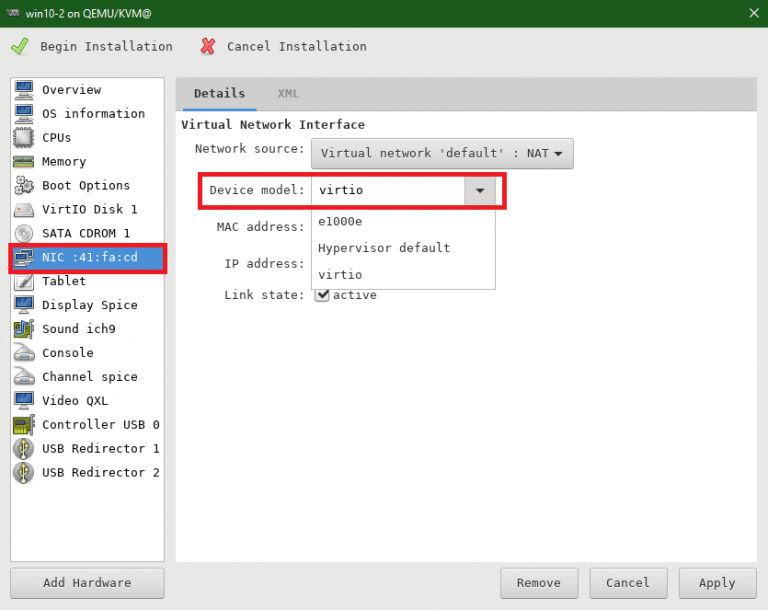Click the Device model dropdown arrow

[x=480, y=190]
